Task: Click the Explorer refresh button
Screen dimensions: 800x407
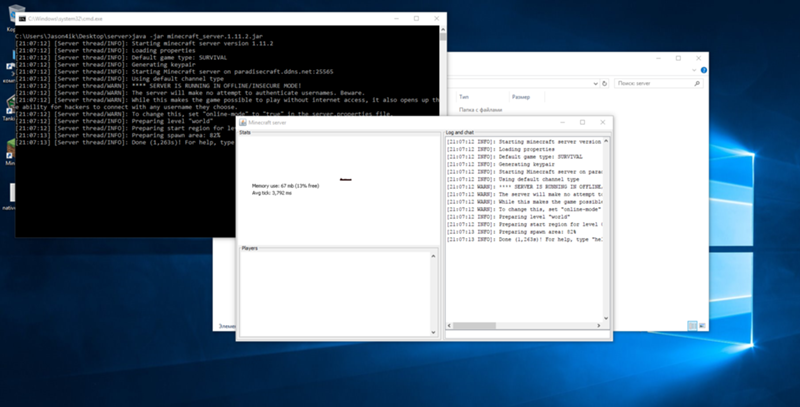Action: [605, 83]
